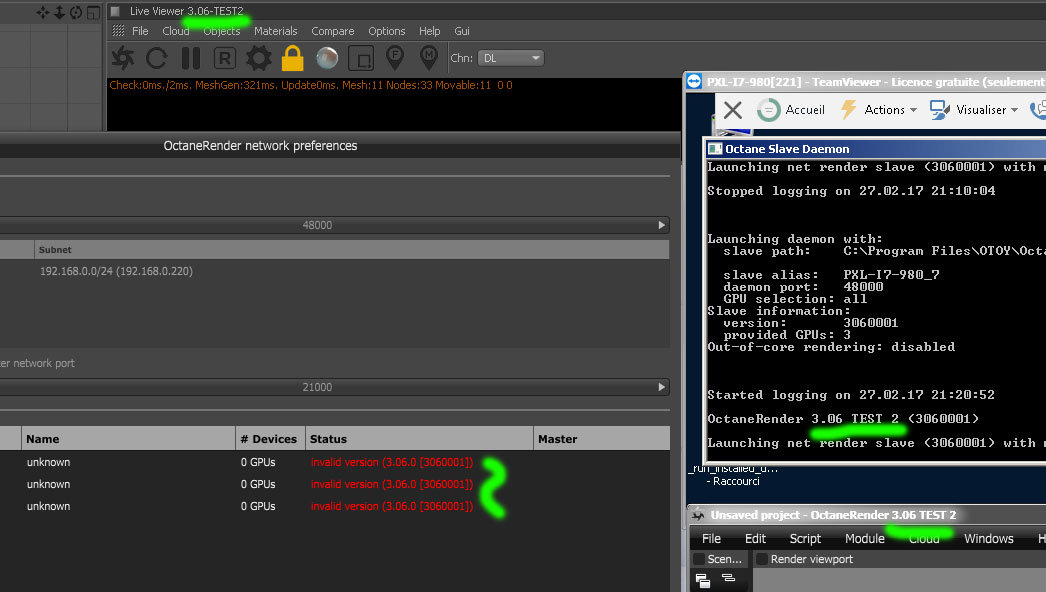Open Live Viewer settings gear
Image resolution: width=1046 pixels, height=592 pixels.
click(259, 58)
